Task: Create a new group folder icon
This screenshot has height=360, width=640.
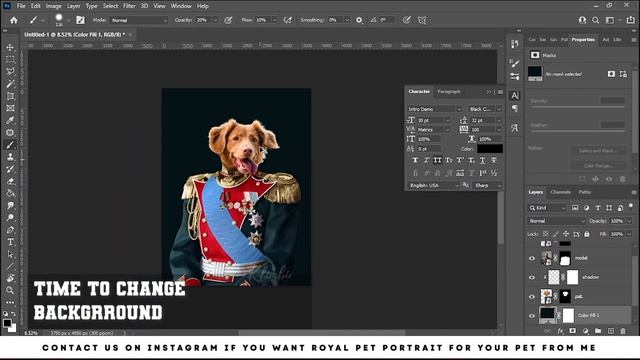Action: tap(598, 331)
